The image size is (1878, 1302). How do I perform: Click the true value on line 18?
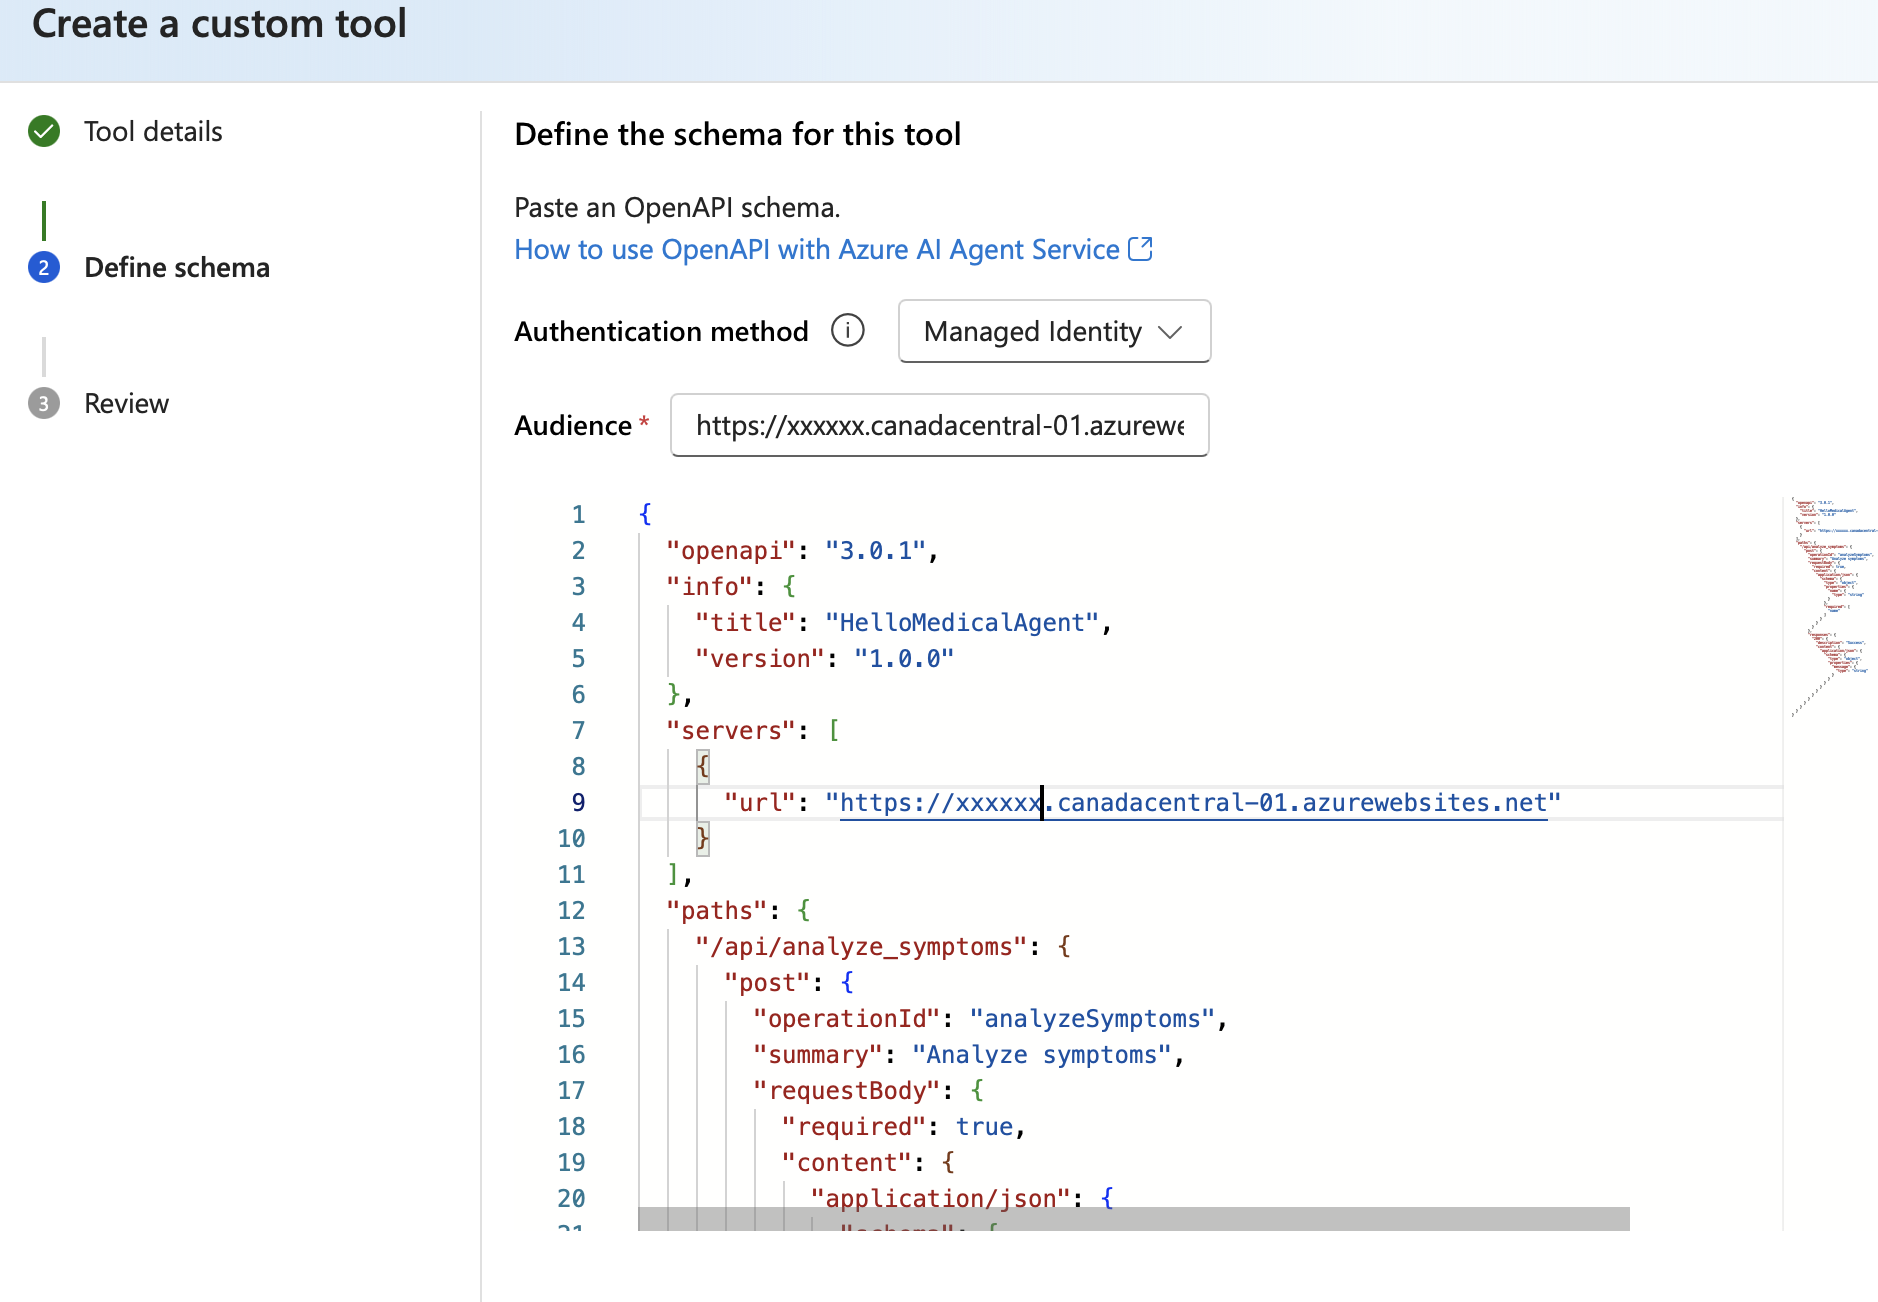tap(984, 1126)
